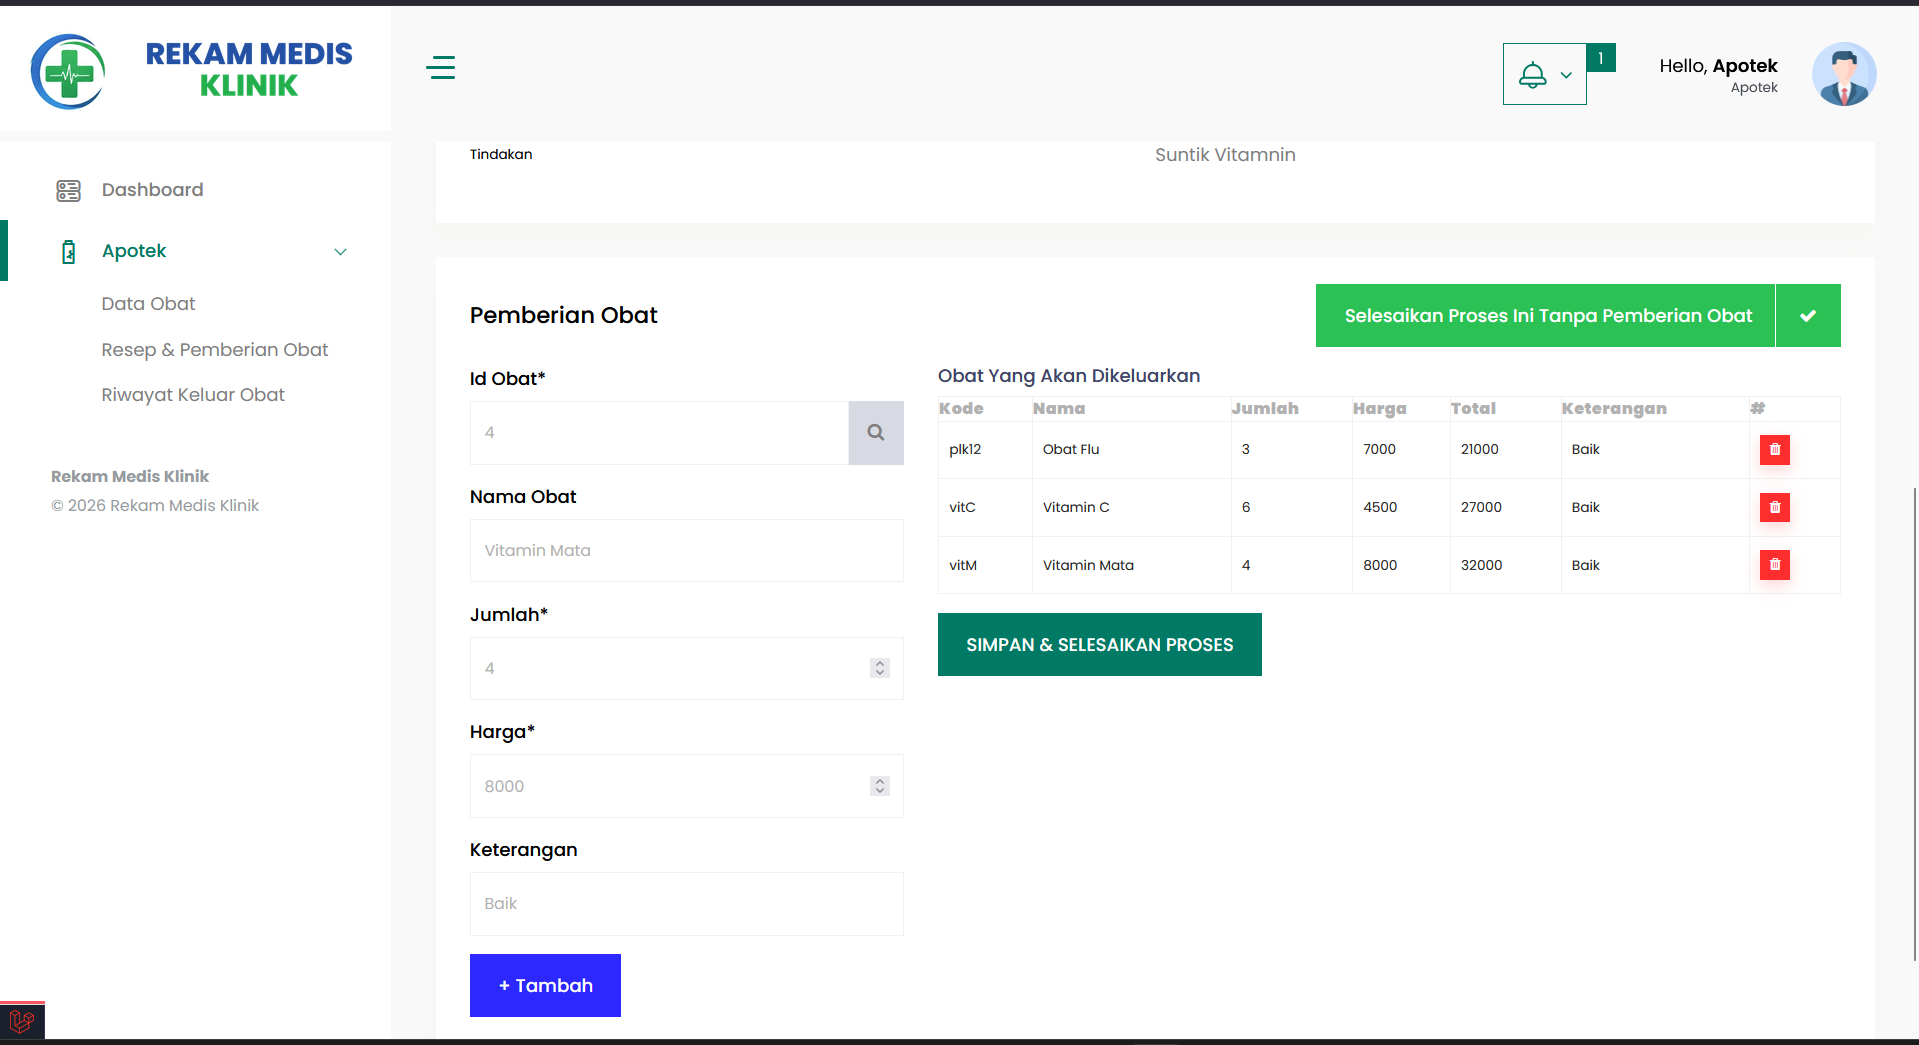Click the Hello, Apotek user name

pyautogui.click(x=1718, y=66)
